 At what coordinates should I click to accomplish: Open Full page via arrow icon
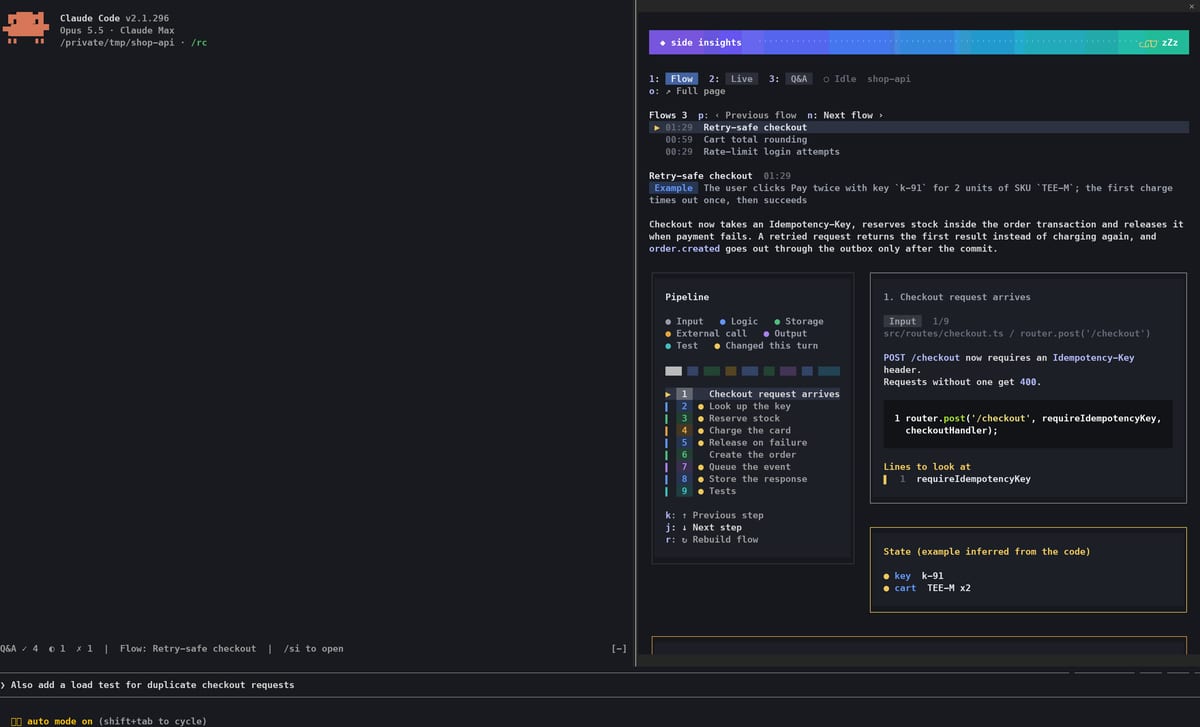[x=666, y=91]
